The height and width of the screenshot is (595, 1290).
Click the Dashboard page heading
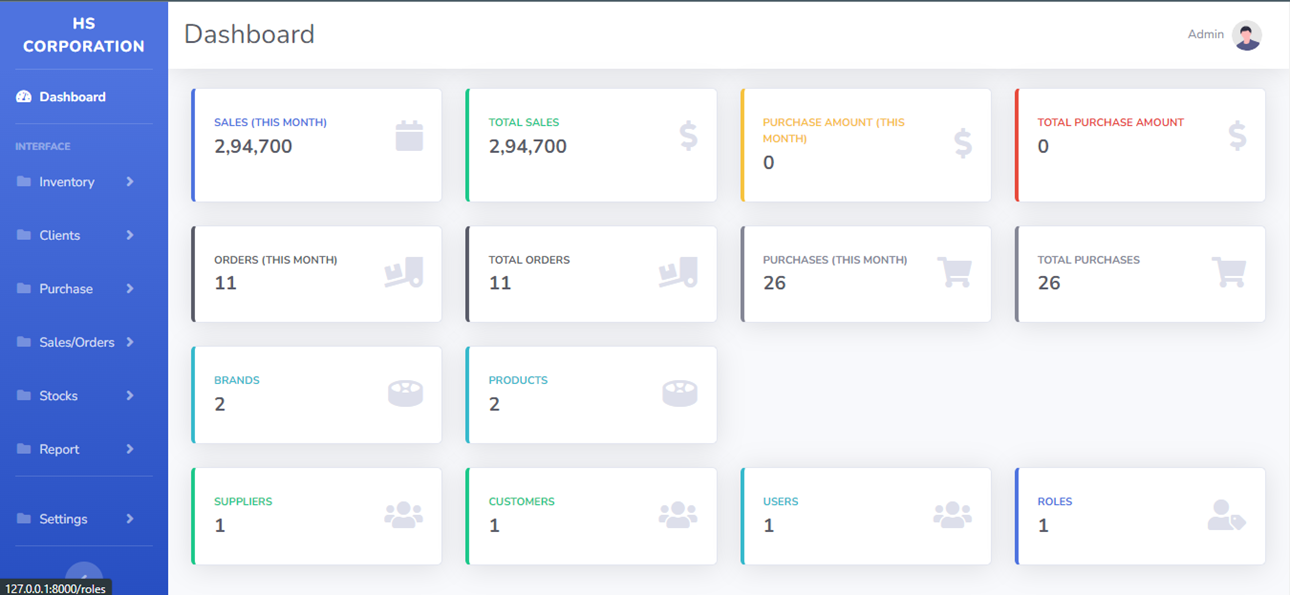(x=250, y=34)
